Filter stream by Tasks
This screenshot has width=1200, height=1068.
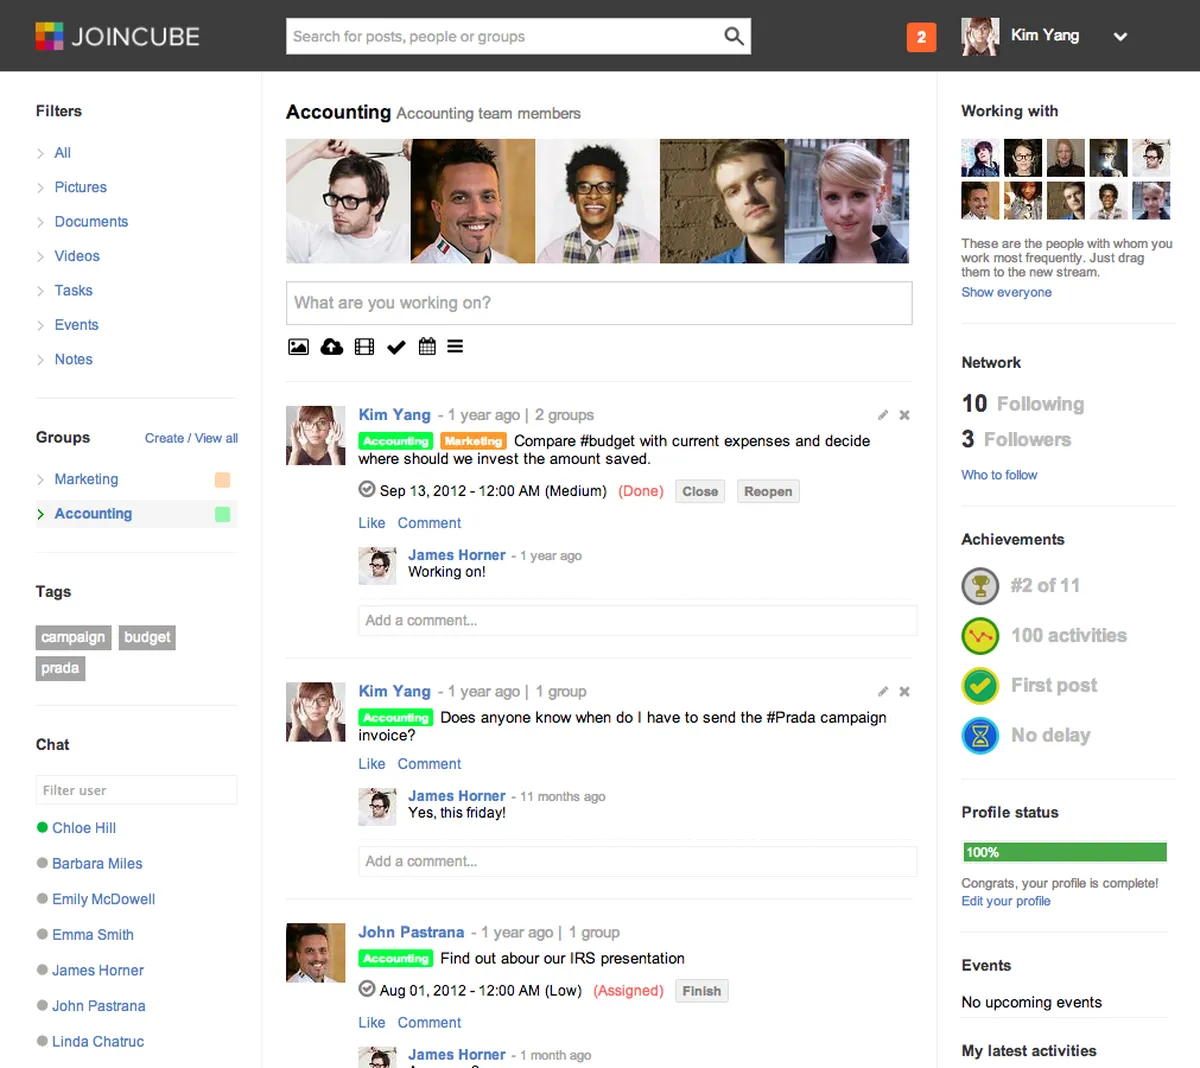tap(73, 291)
